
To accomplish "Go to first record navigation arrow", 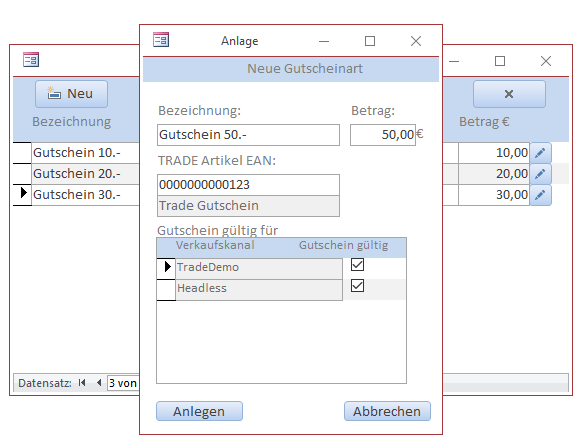I will pos(82,383).
